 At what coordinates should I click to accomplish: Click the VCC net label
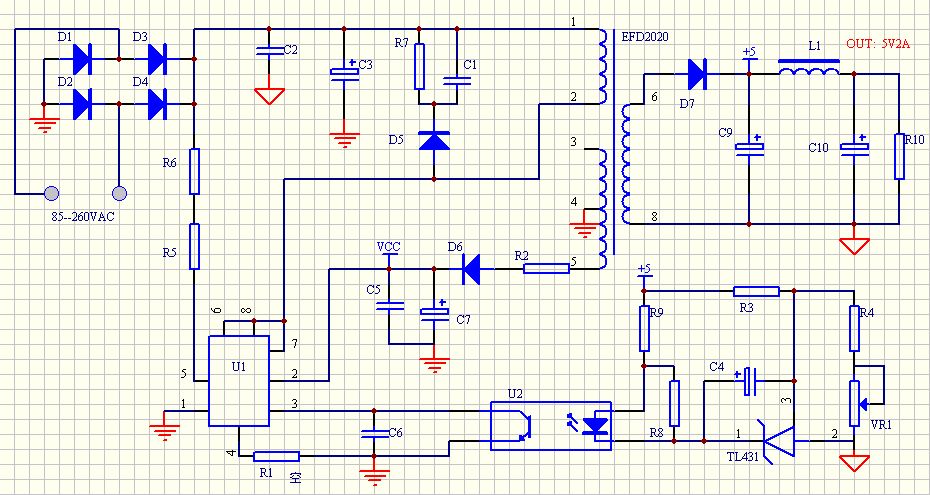coord(388,245)
